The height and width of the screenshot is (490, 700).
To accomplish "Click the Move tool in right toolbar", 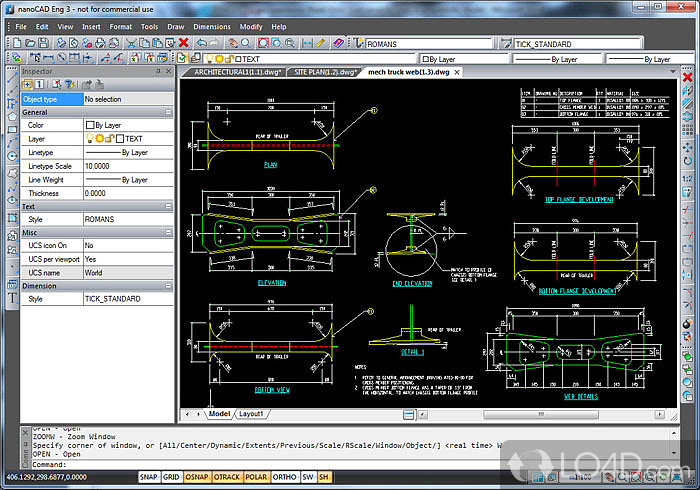I will [688, 147].
